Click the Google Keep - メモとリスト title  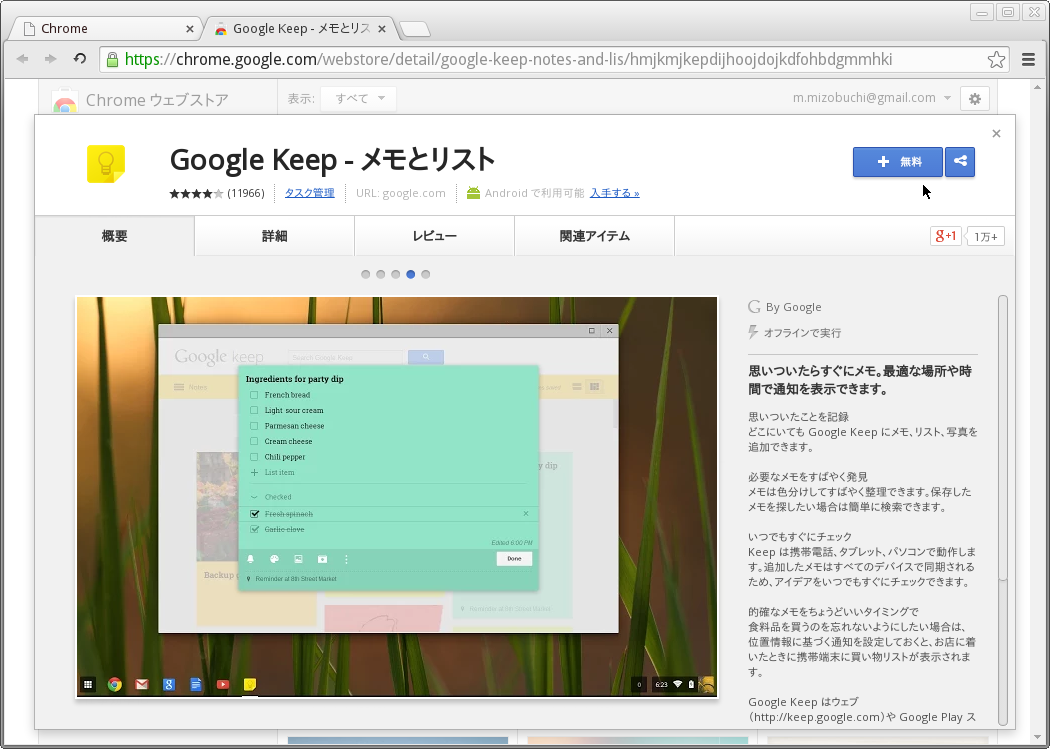pos(332,159)
